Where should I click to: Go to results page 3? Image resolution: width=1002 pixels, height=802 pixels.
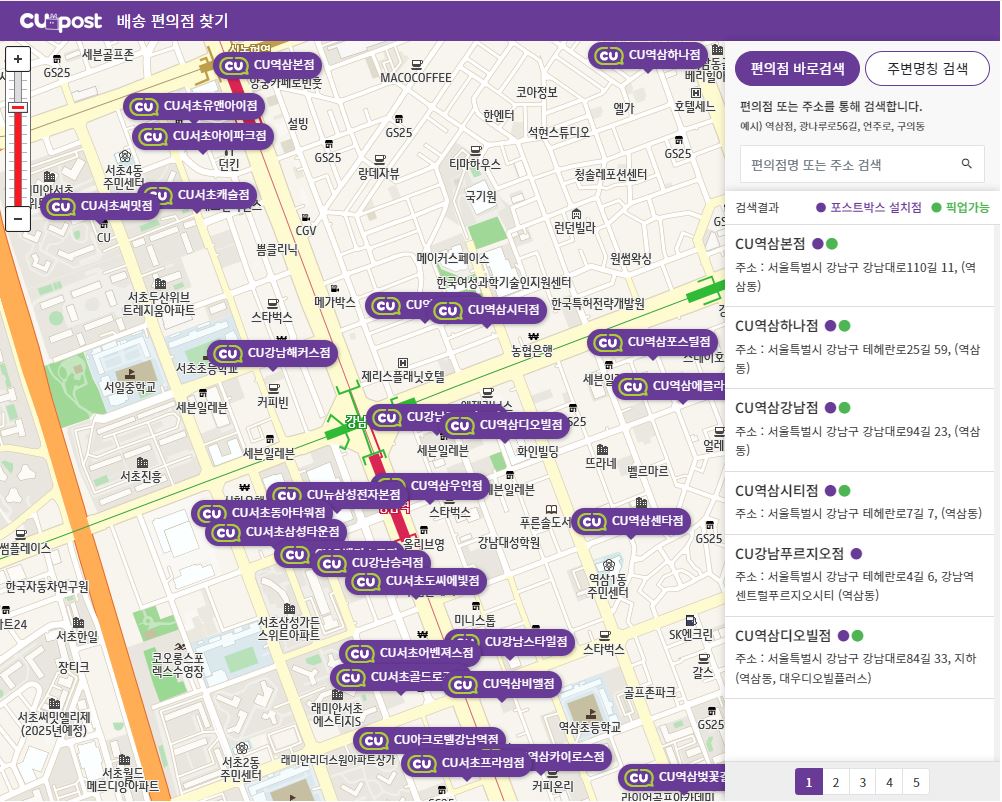862,783
